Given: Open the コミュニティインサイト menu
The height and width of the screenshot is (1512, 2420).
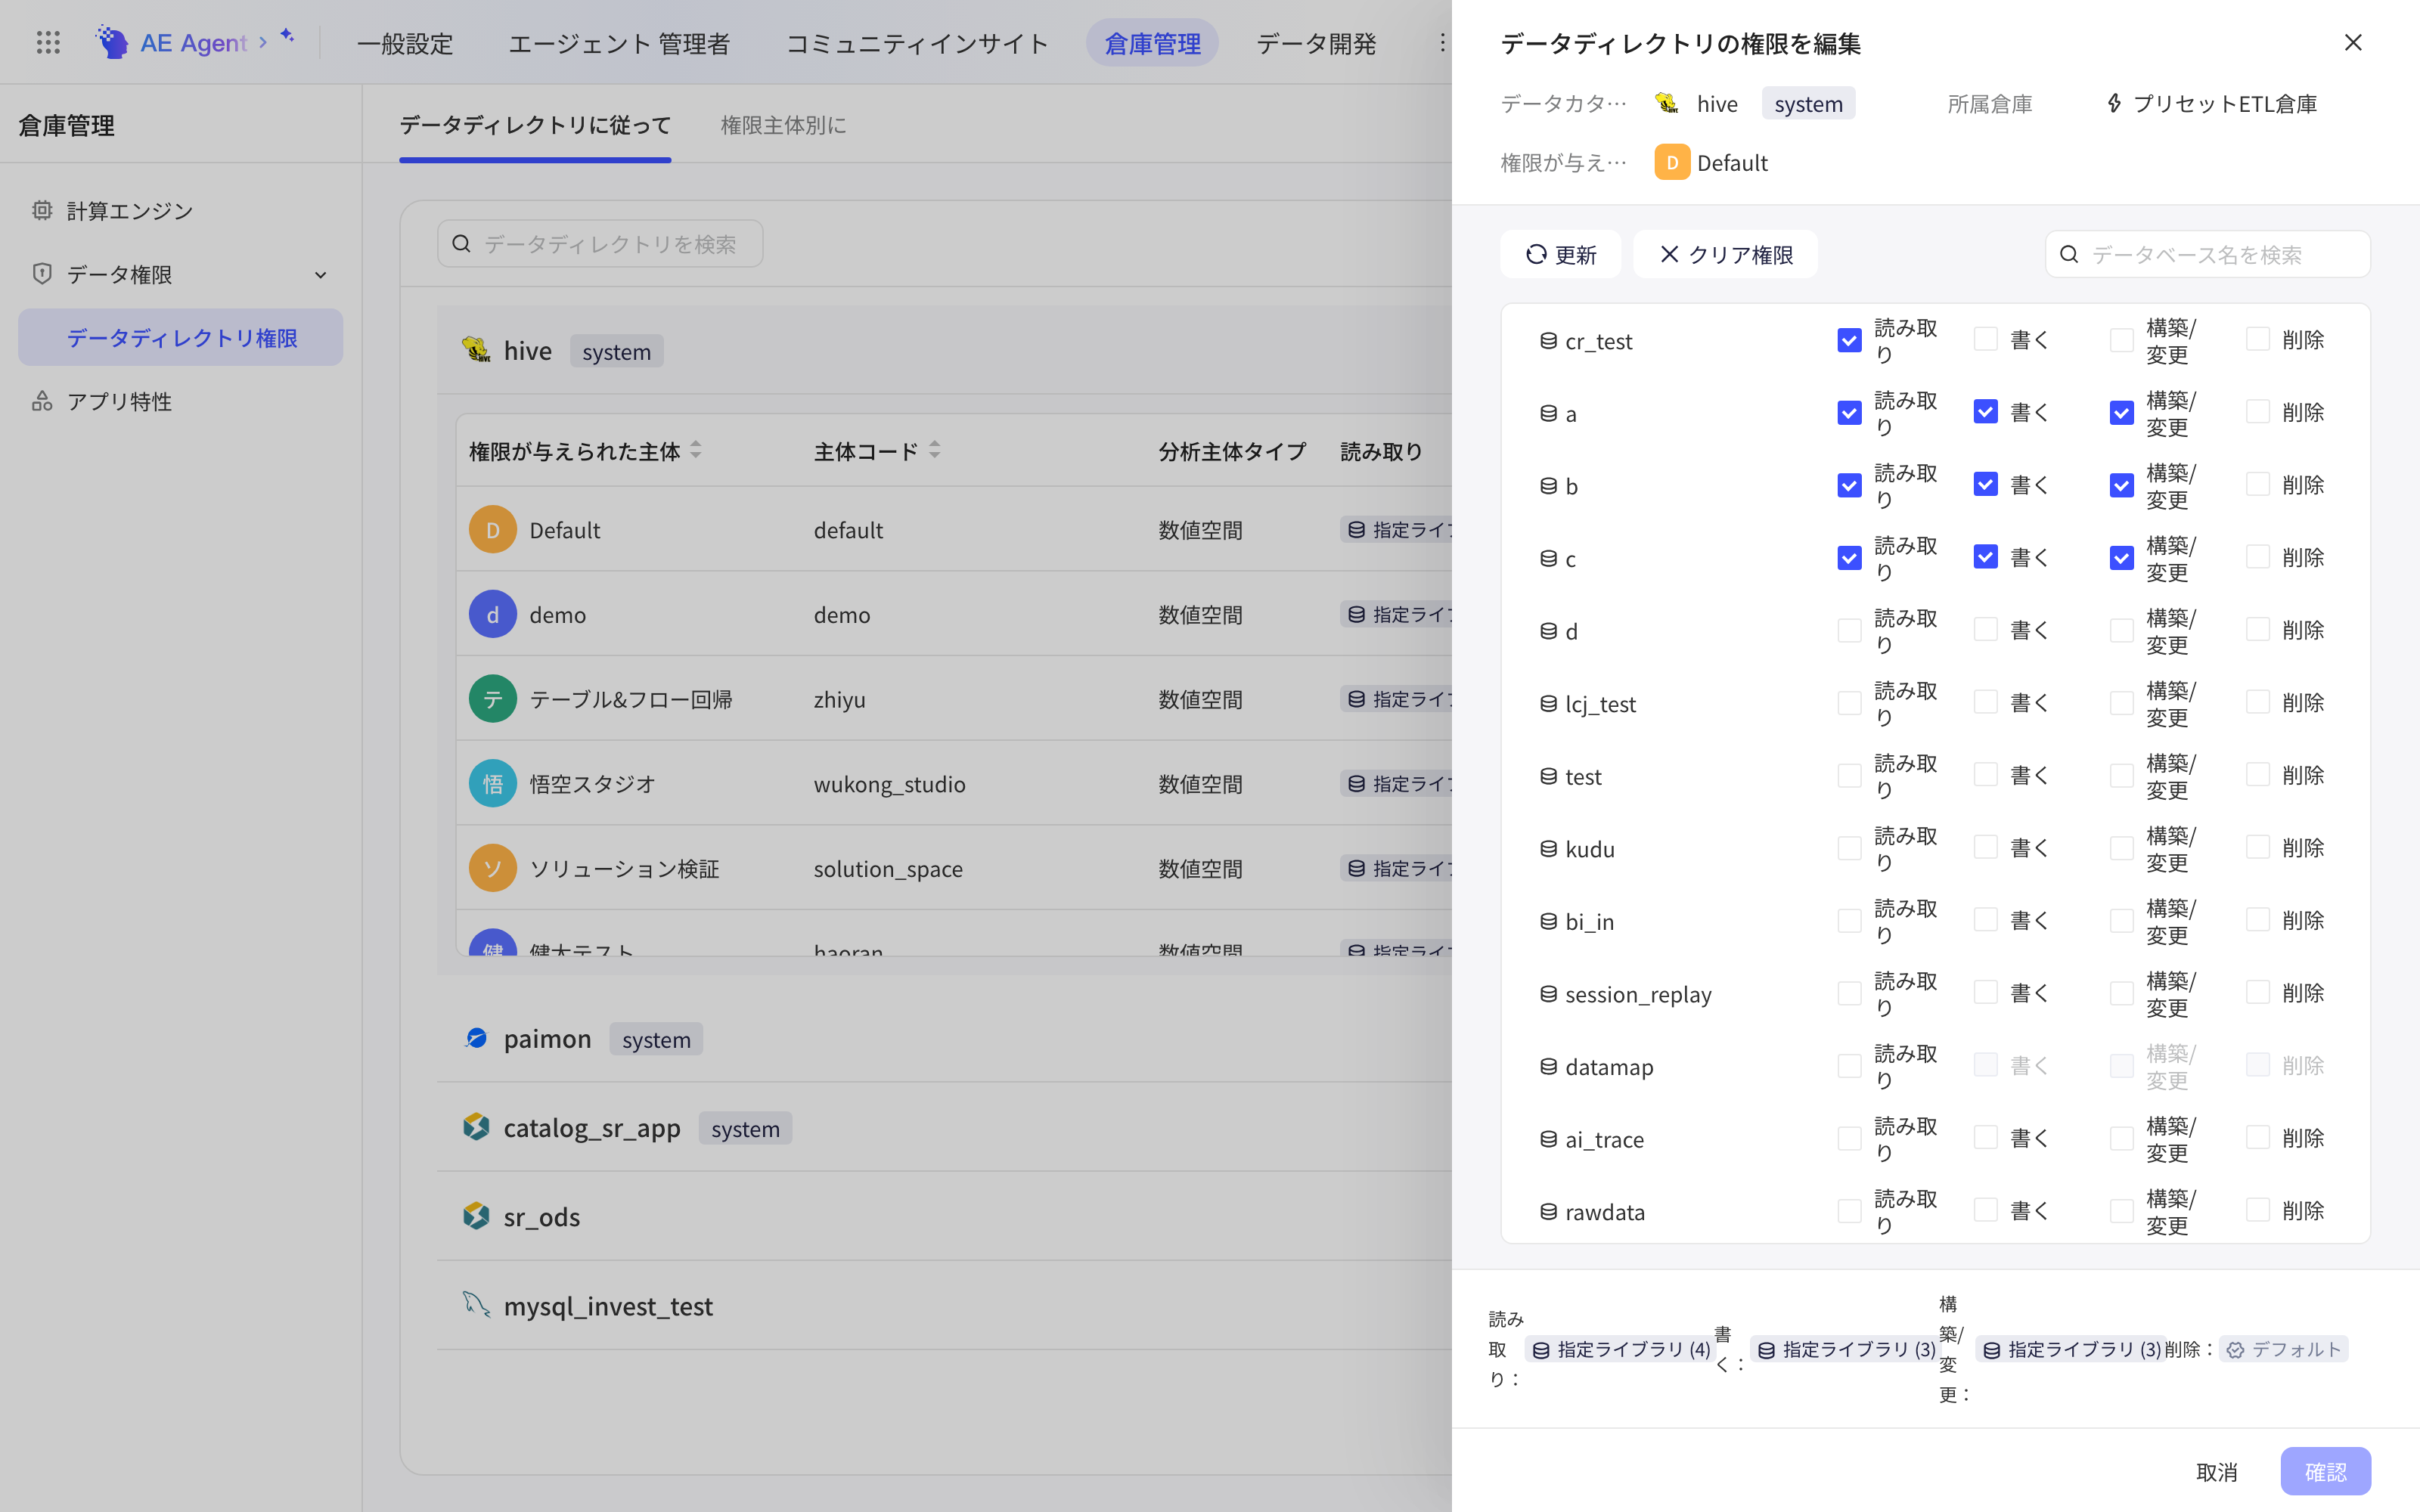Looking at the screenshot, I should click(x=916, y=43).
